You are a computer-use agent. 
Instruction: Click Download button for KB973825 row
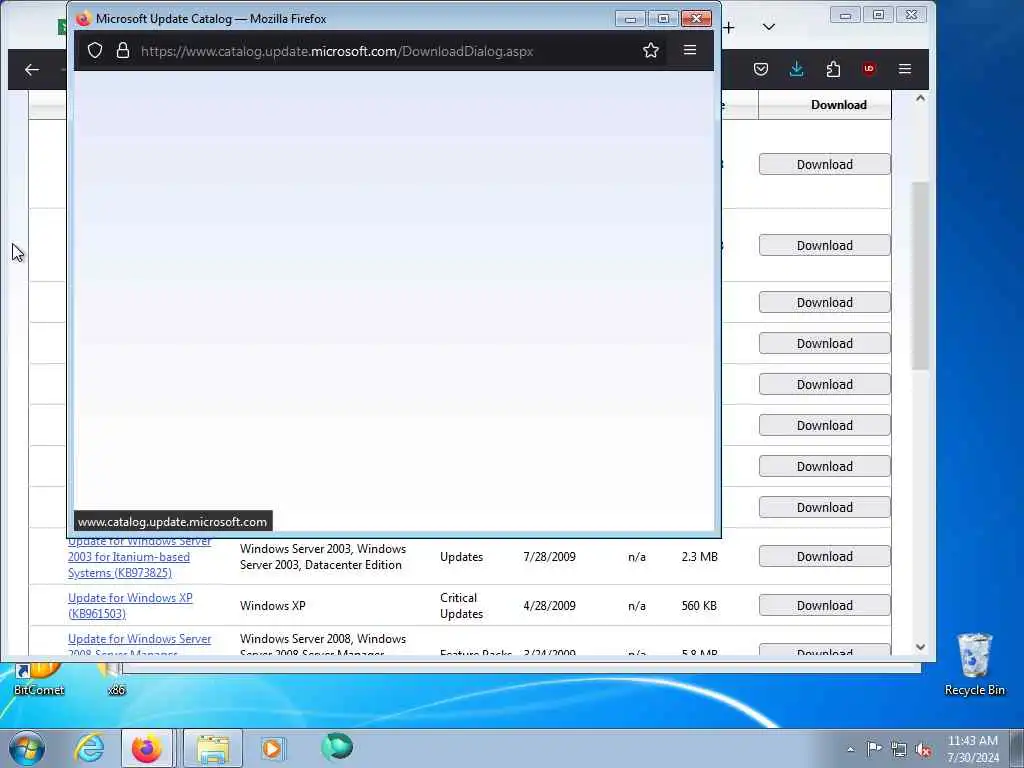coord(824,556)
